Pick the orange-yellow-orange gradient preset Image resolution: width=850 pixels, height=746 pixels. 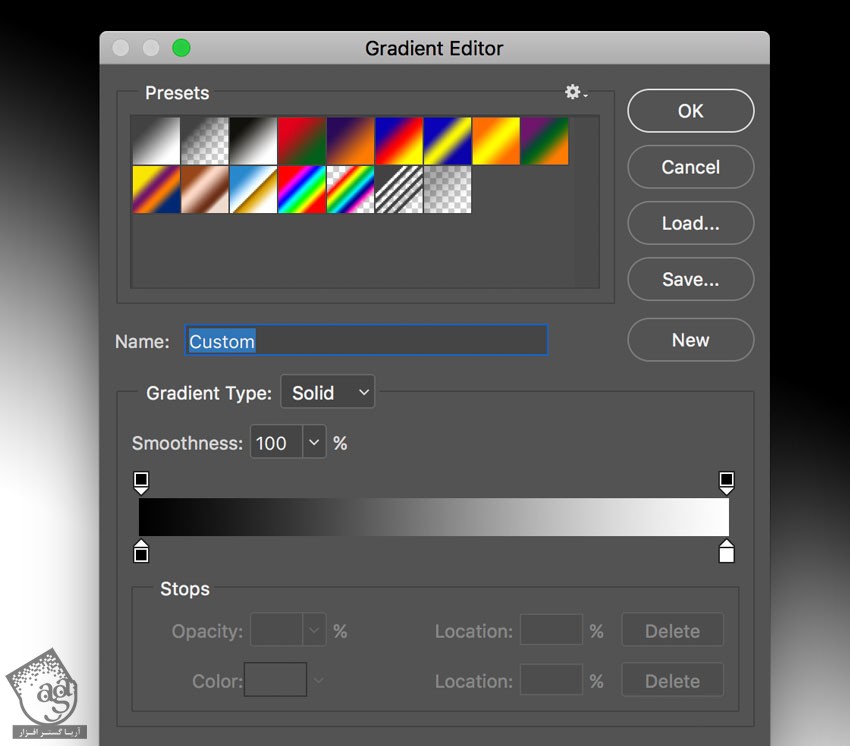(496, 141)
